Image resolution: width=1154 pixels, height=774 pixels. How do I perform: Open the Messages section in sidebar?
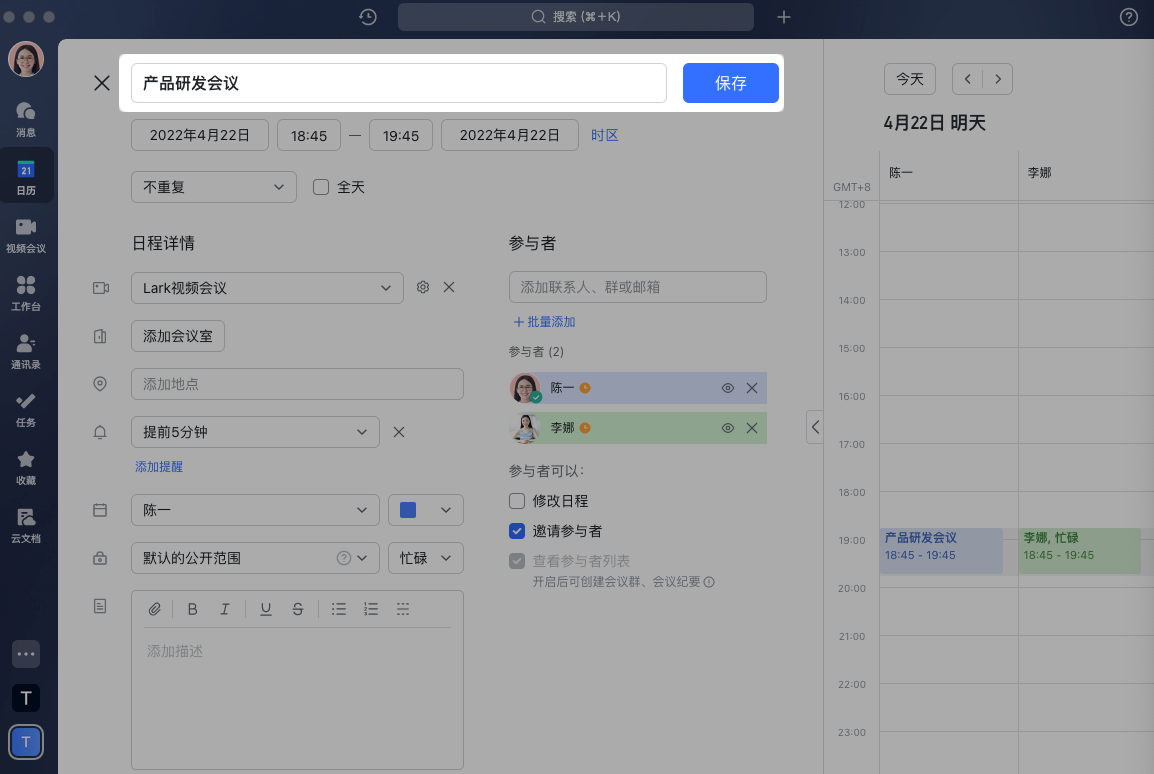tap(26, 119)
